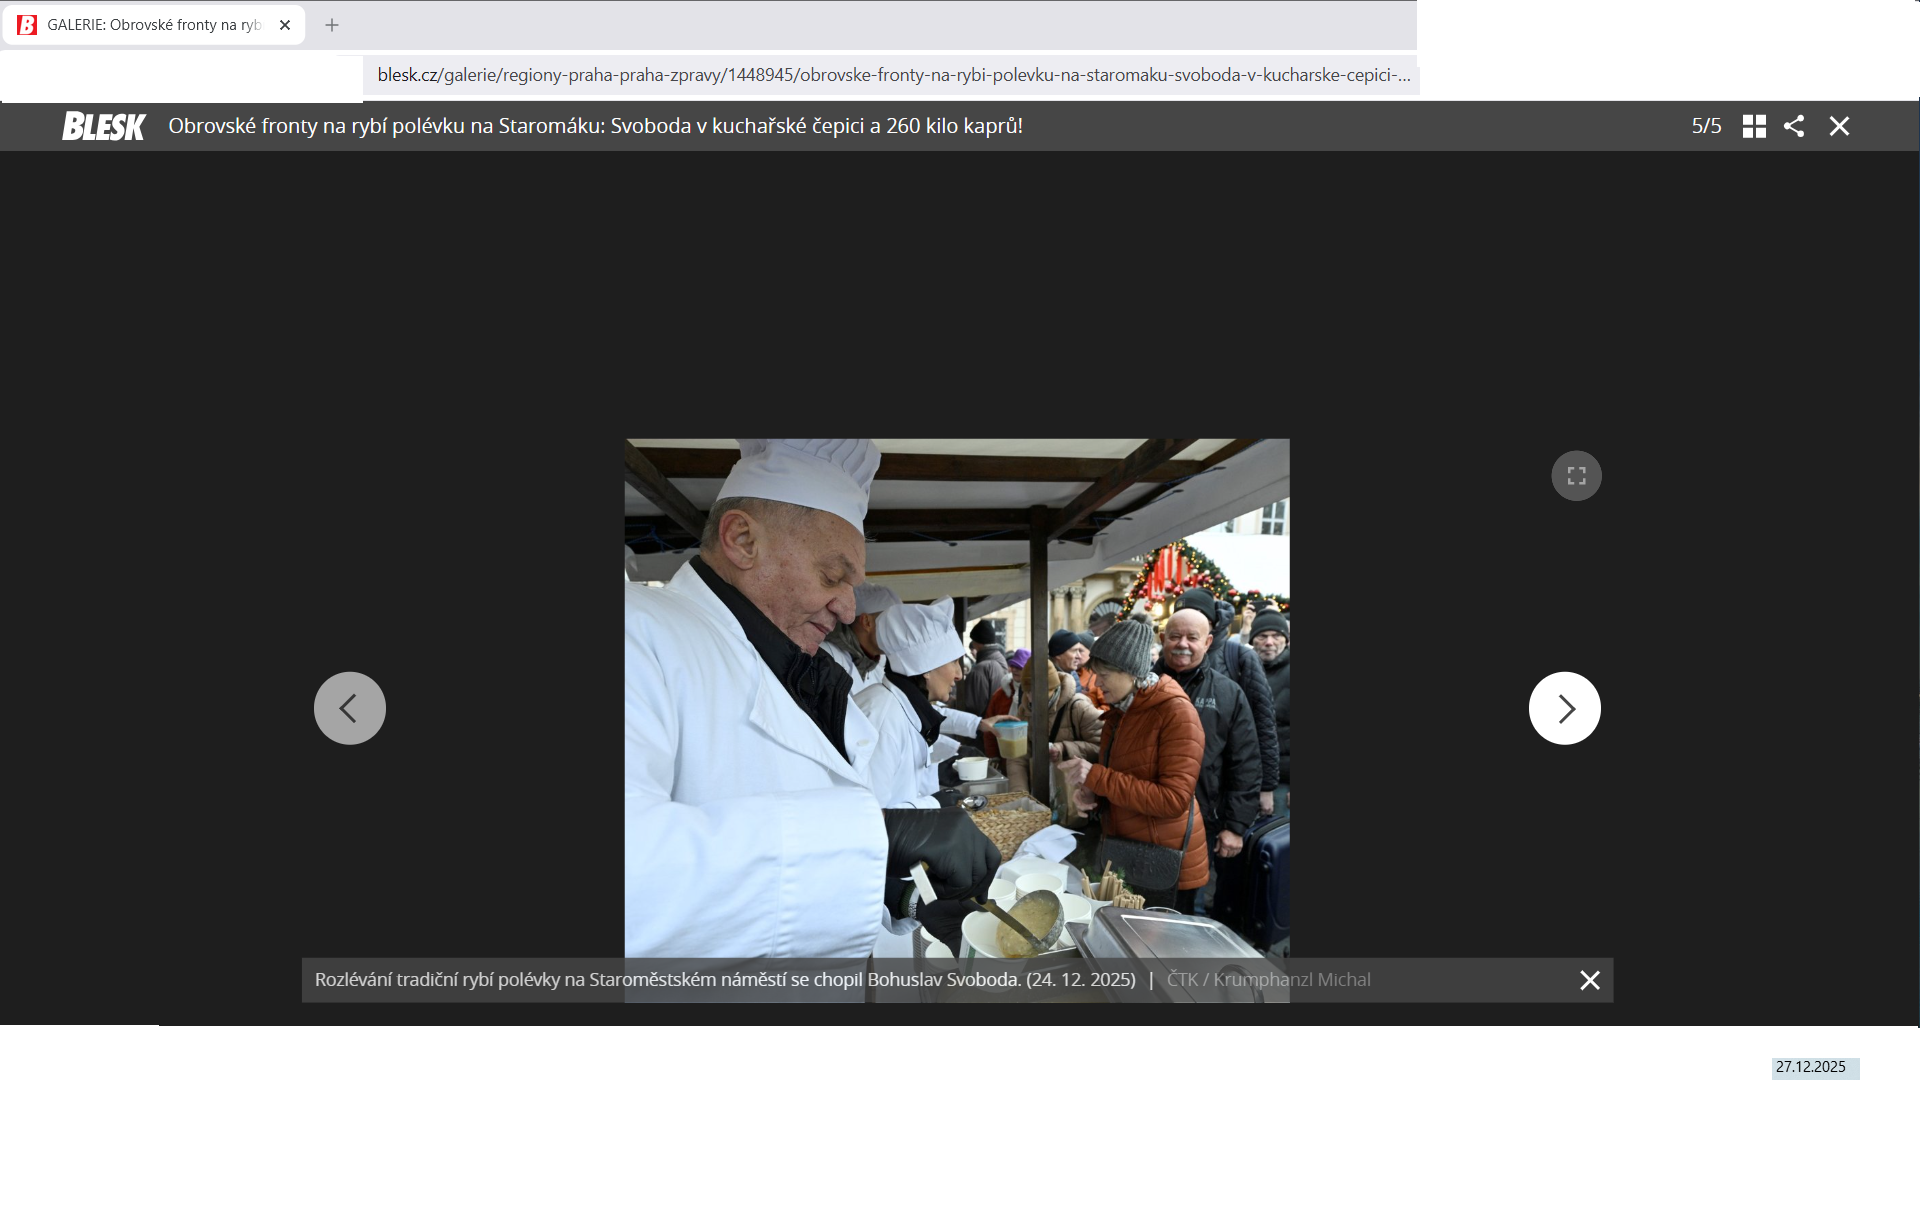Close the GALERIE browser tab
This screenshot has height=1224, width=1920.
[285, 25]
